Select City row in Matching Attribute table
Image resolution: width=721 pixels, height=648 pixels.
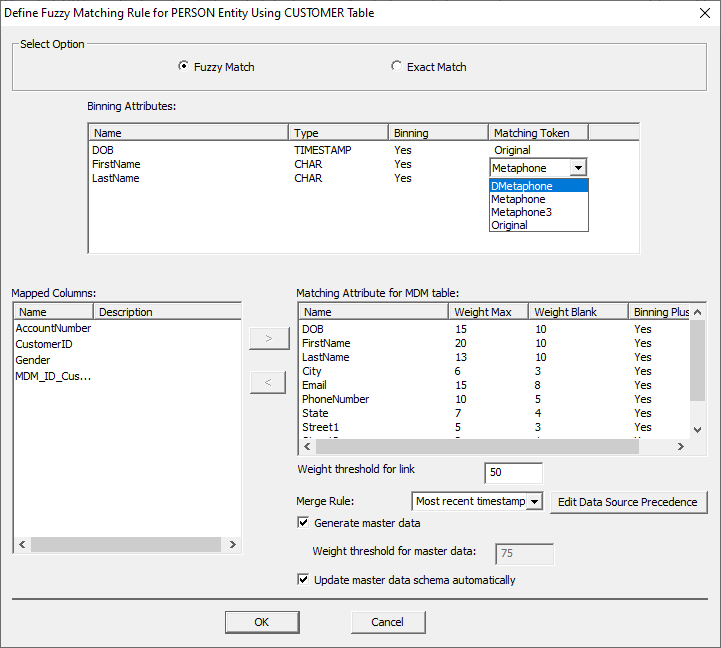pyautogui.click(x=494, y=371)
